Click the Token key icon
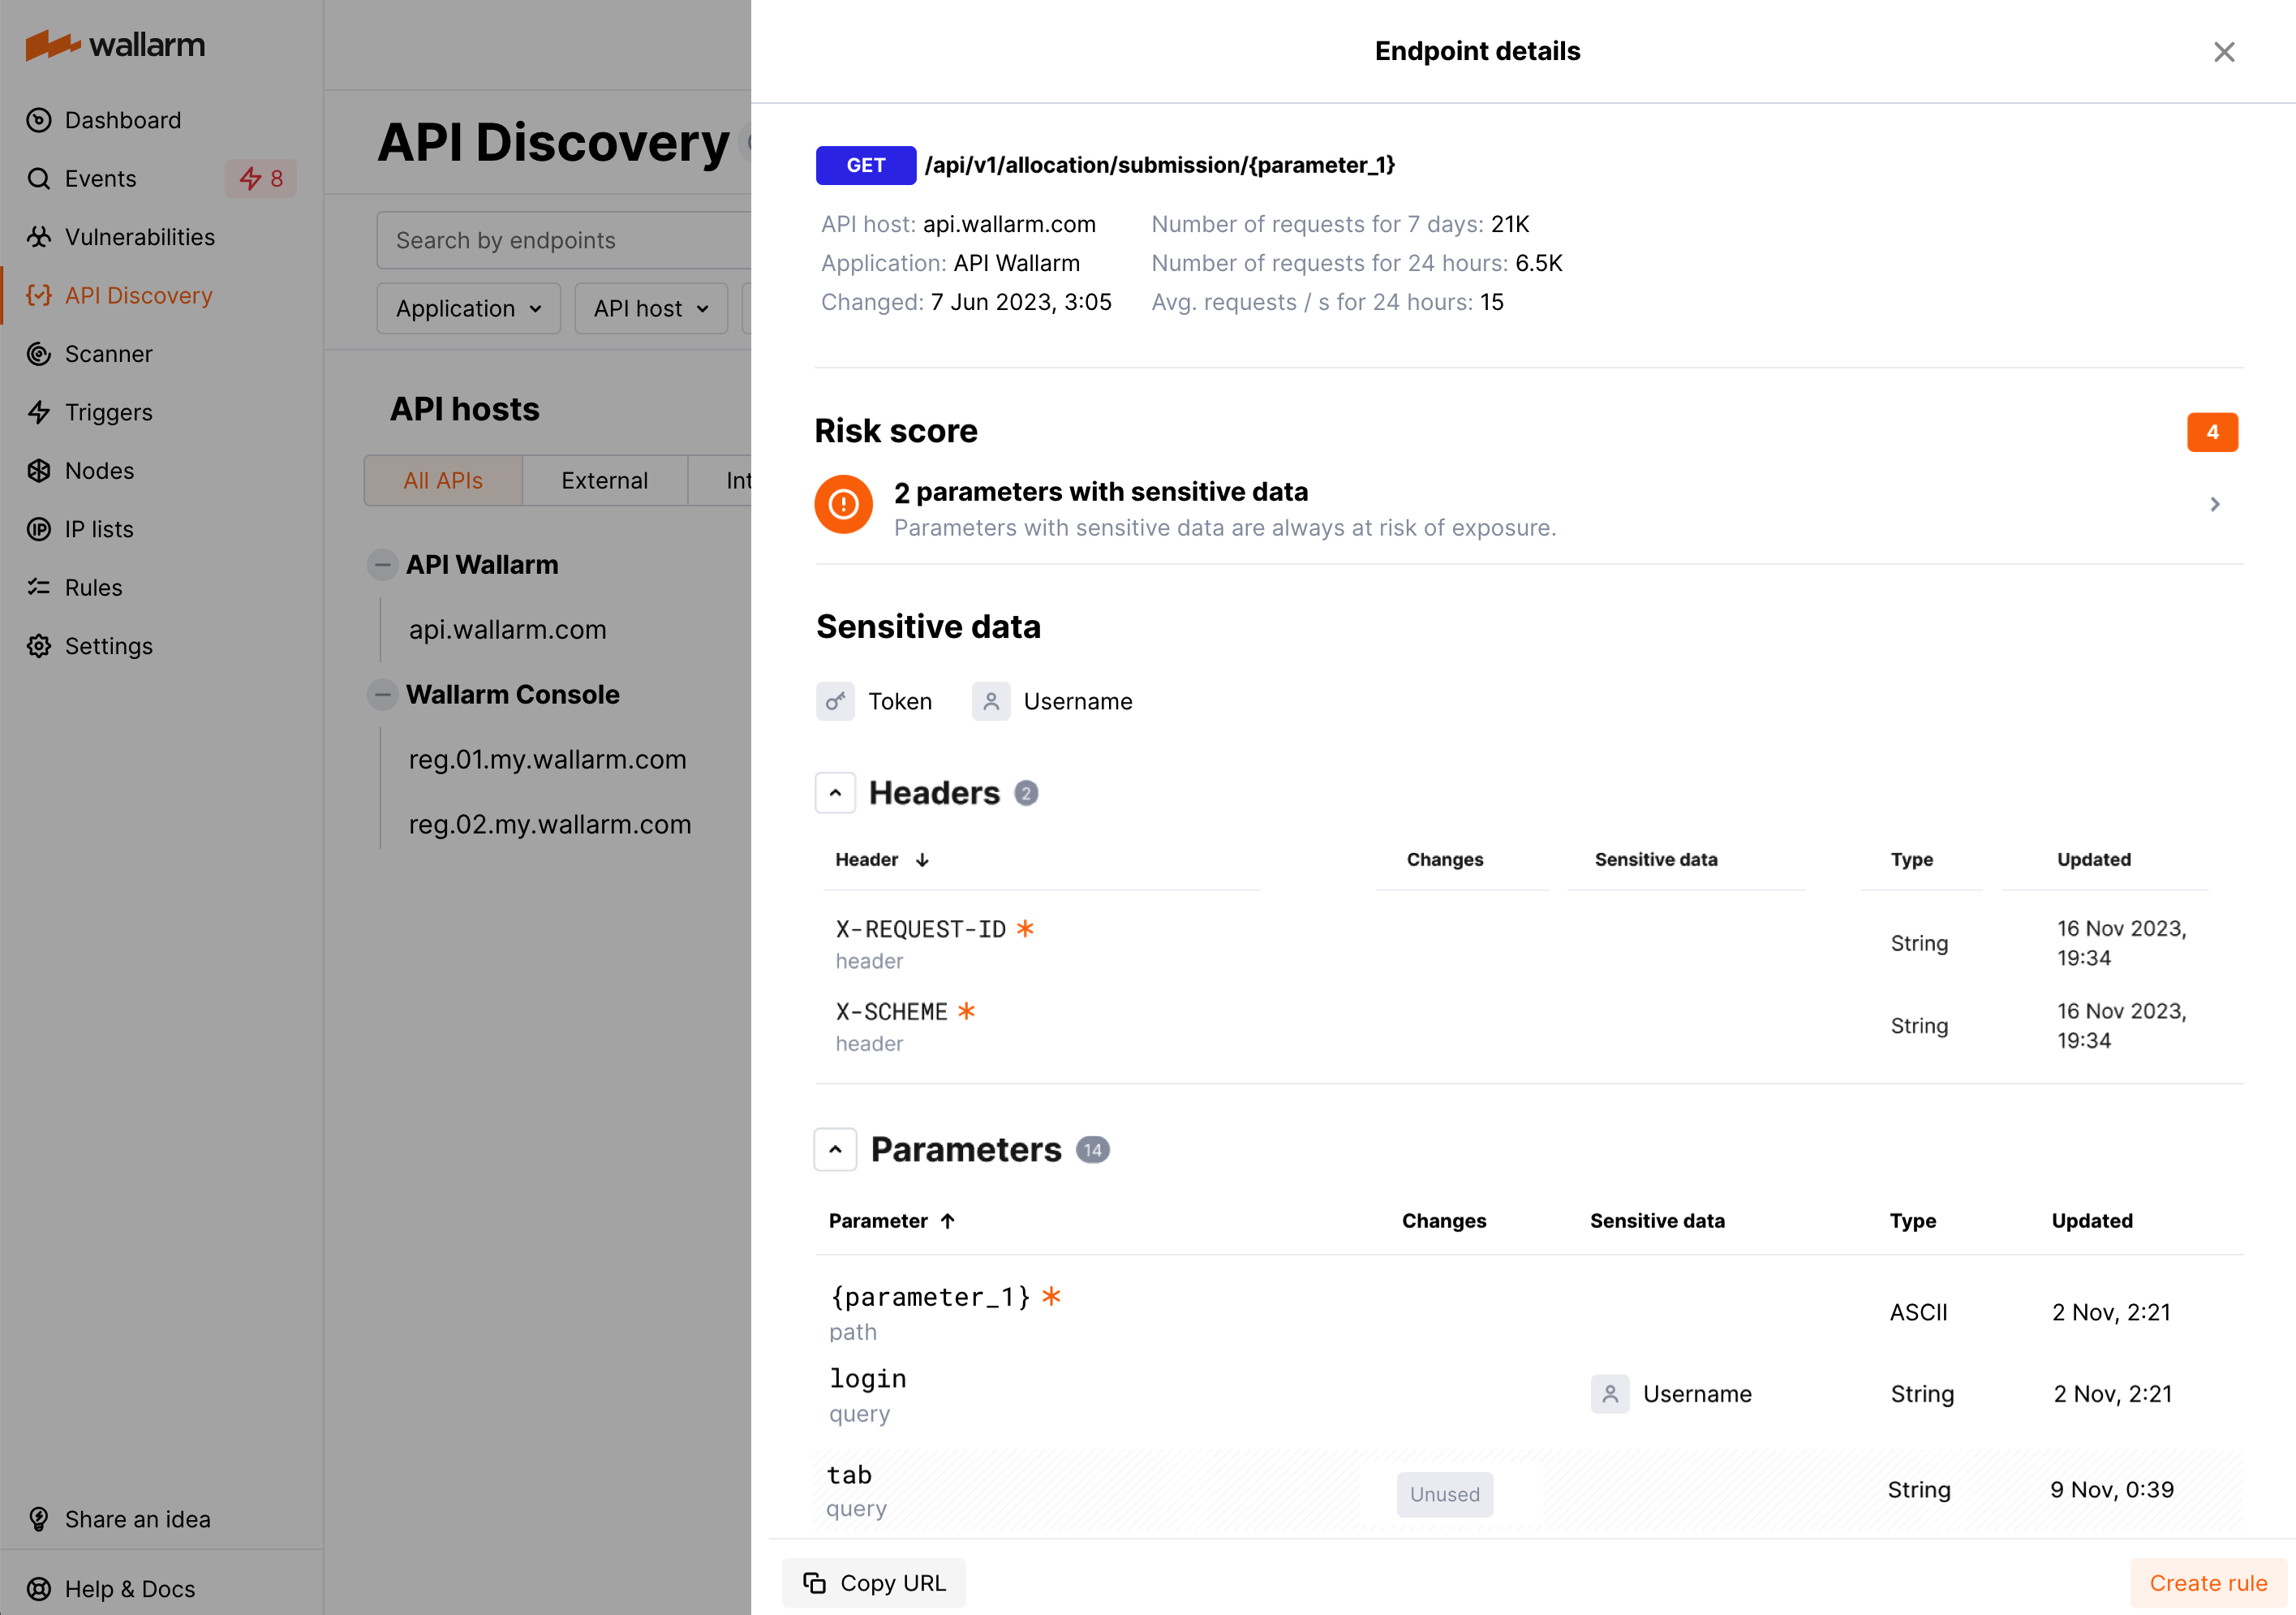This screenshot has width=2296, height=1615. click(835, 701)
